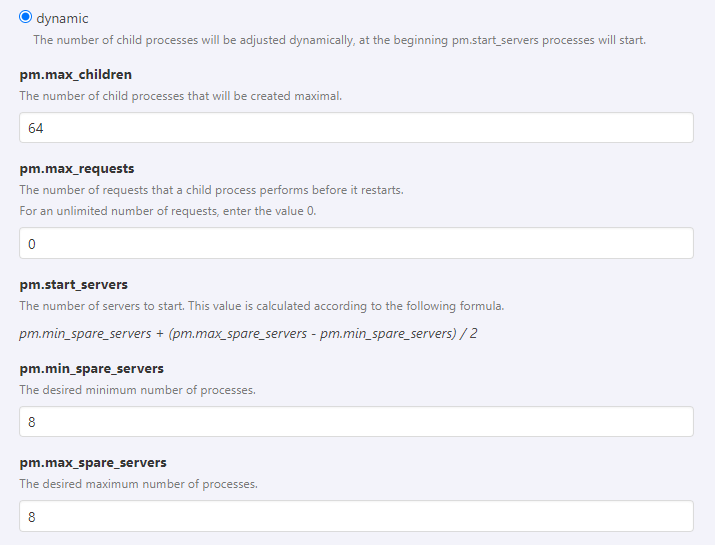Click the dynamic option description text
The image size is (715, 545).
(x=339, y=40)
